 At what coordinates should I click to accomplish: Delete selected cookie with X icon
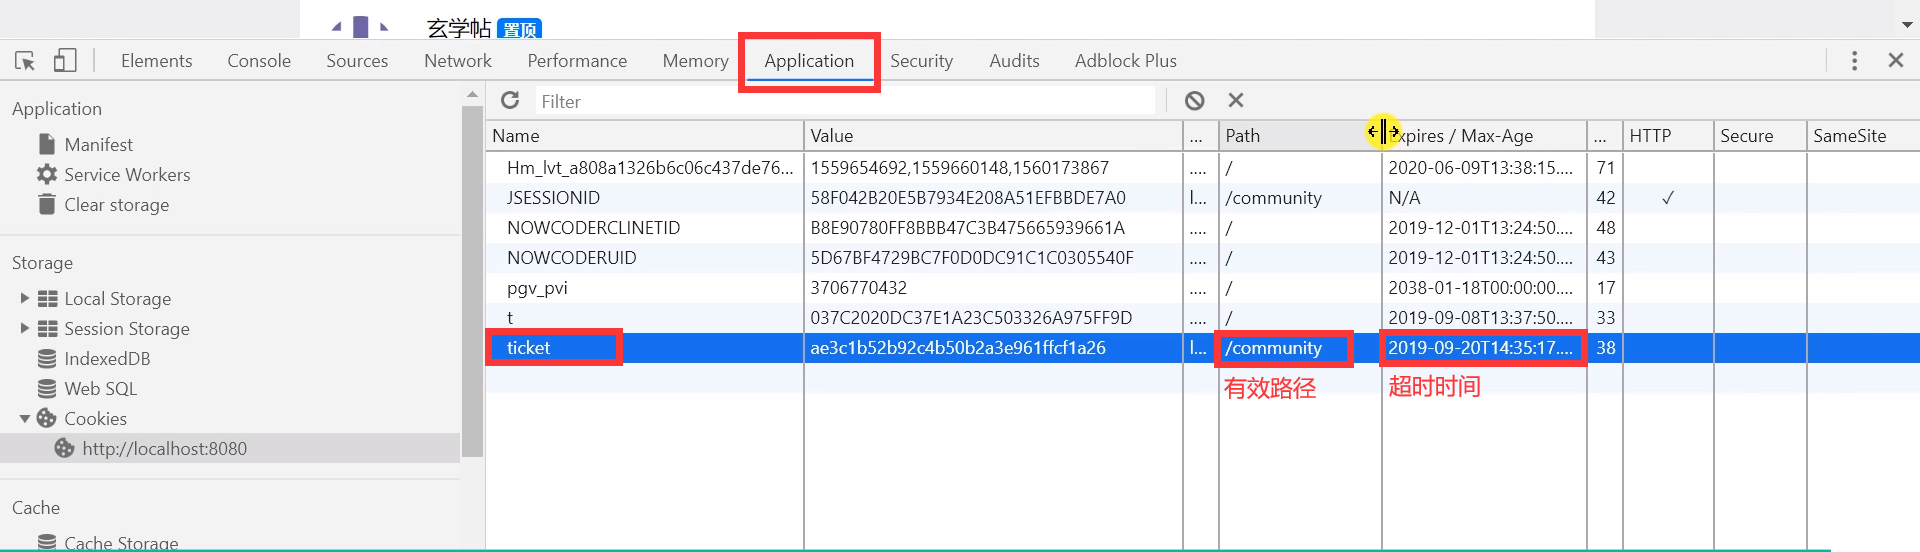coord(1236,100)
